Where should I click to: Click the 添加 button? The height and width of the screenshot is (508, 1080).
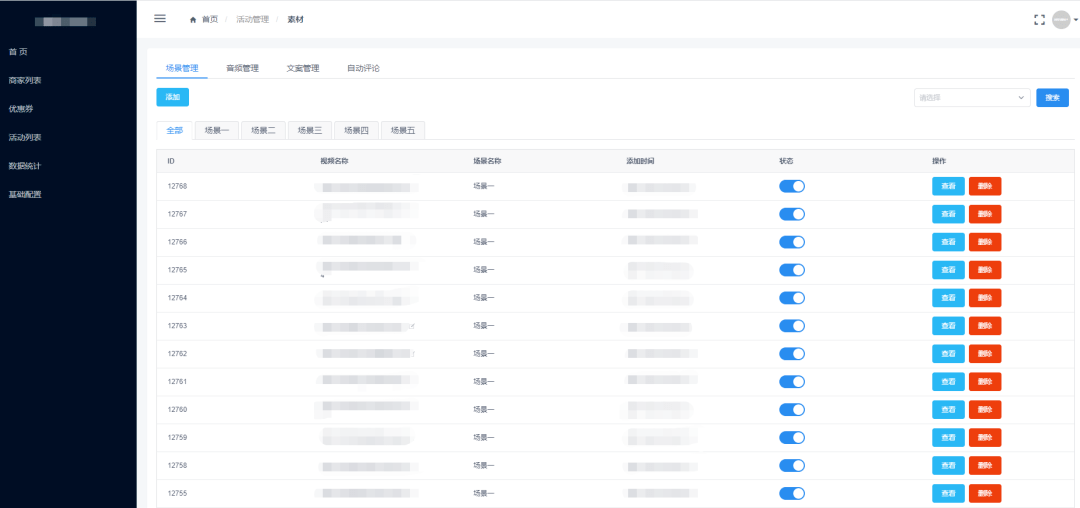point(172,98)
